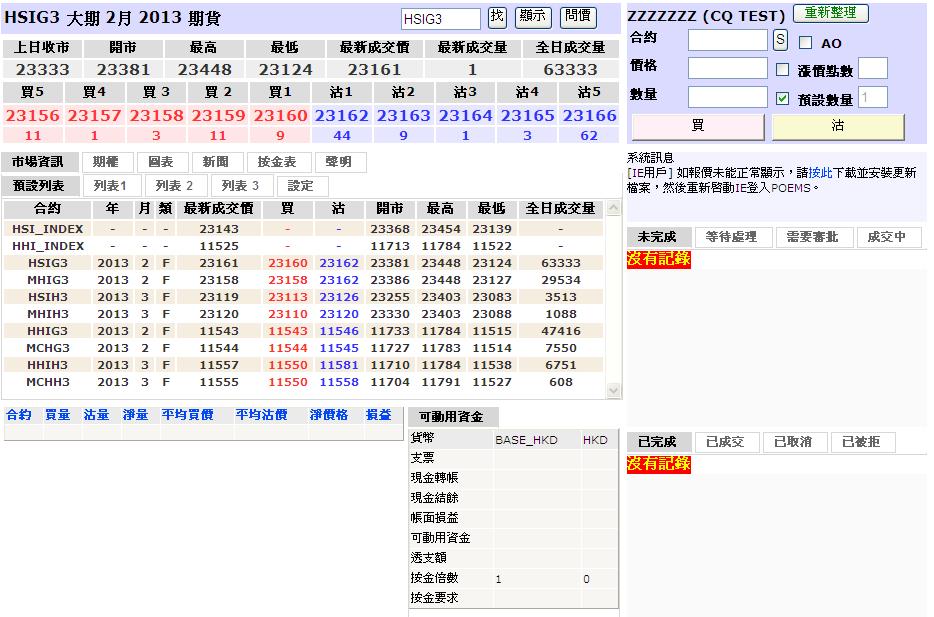
Task: Click the 價格 price input field
Action: pyautogui.click(x=727, y=68)
